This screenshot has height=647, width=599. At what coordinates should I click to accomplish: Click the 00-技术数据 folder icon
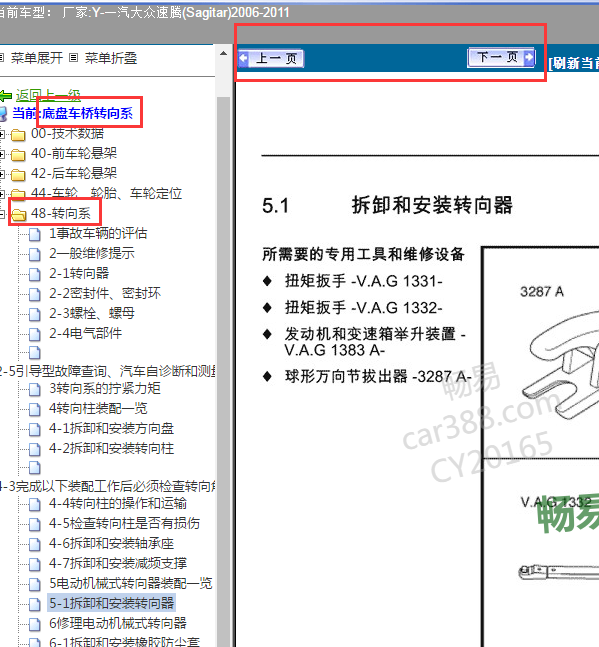pyautogui.click(x=18, y=135)
